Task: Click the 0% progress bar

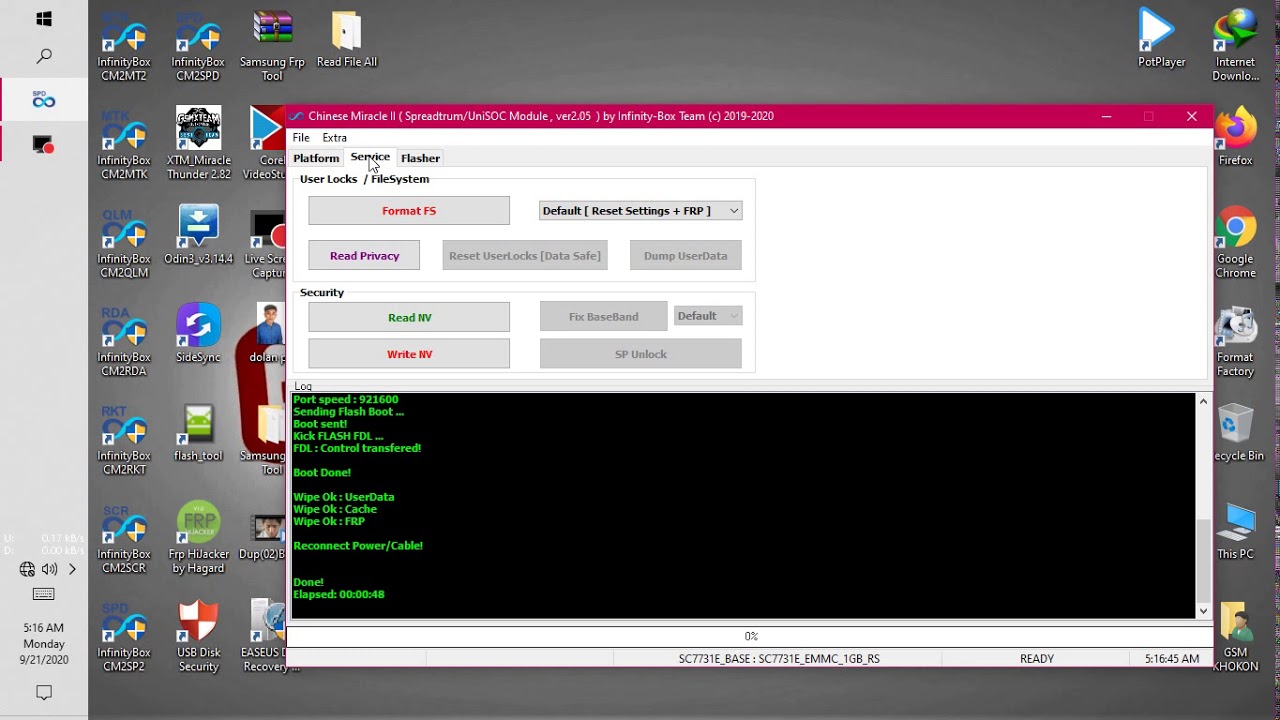Action: click(x=751, y=636)
